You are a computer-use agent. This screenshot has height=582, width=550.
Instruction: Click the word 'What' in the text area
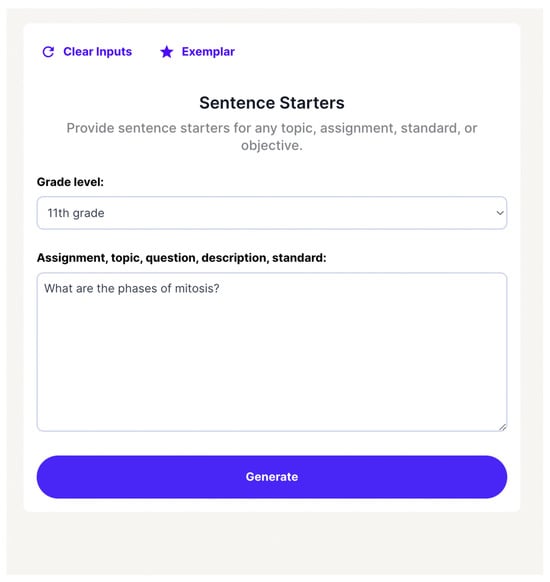click(58, 289)
